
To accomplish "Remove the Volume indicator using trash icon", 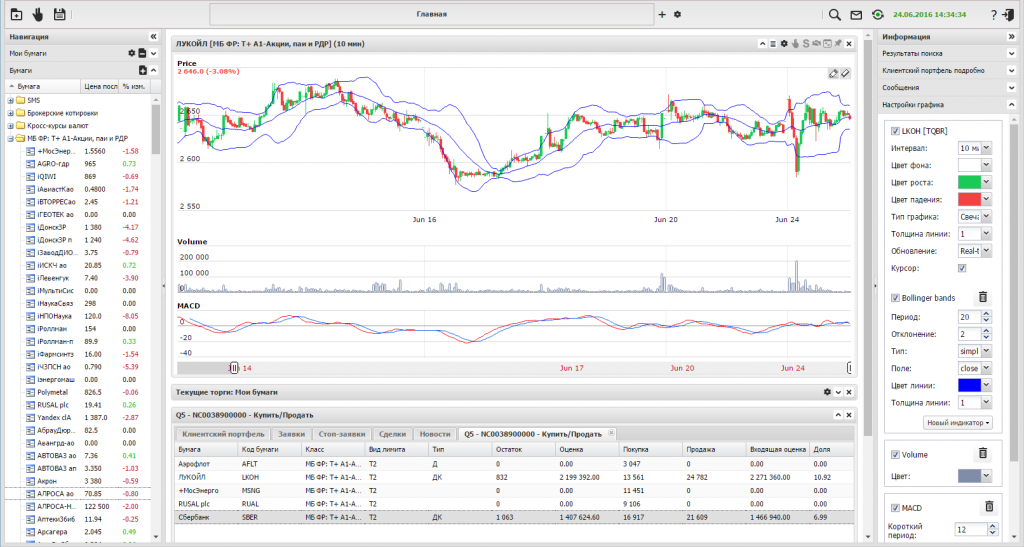I will tap(982, 453).
